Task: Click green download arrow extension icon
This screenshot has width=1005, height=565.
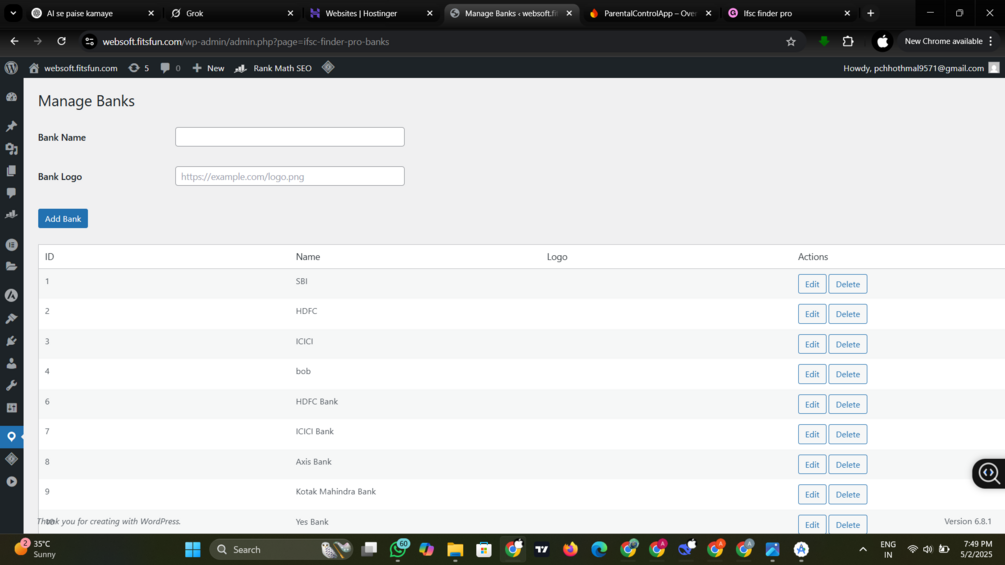Action: 824,42
